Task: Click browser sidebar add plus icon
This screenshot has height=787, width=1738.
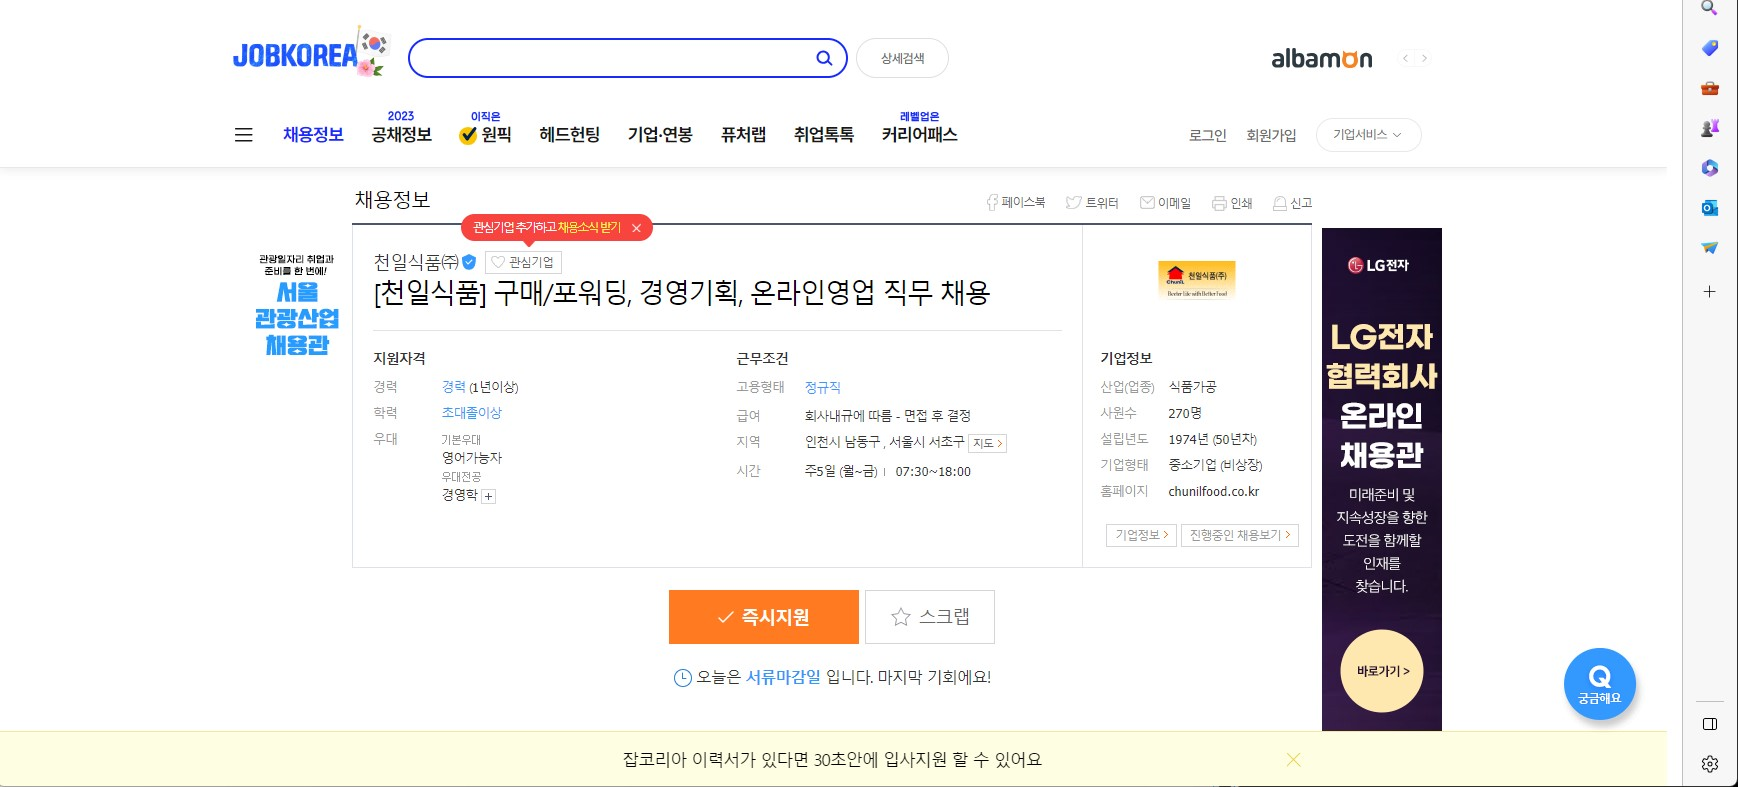Action: tap(1710, 292)
